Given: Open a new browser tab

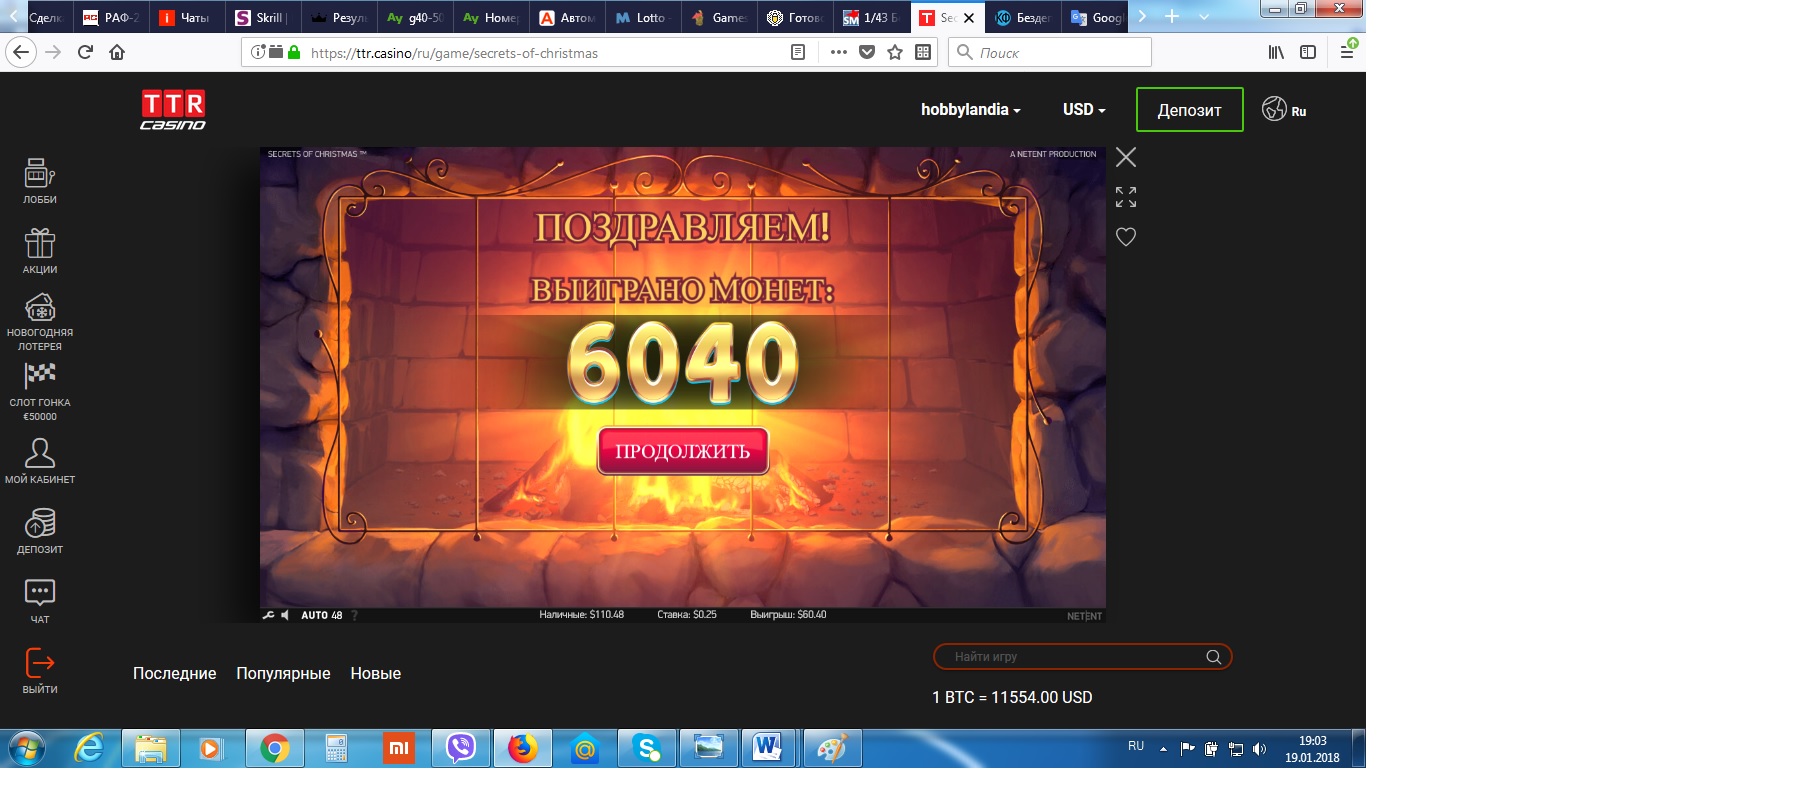Looking at the screenshot, I should (1172, 17).
